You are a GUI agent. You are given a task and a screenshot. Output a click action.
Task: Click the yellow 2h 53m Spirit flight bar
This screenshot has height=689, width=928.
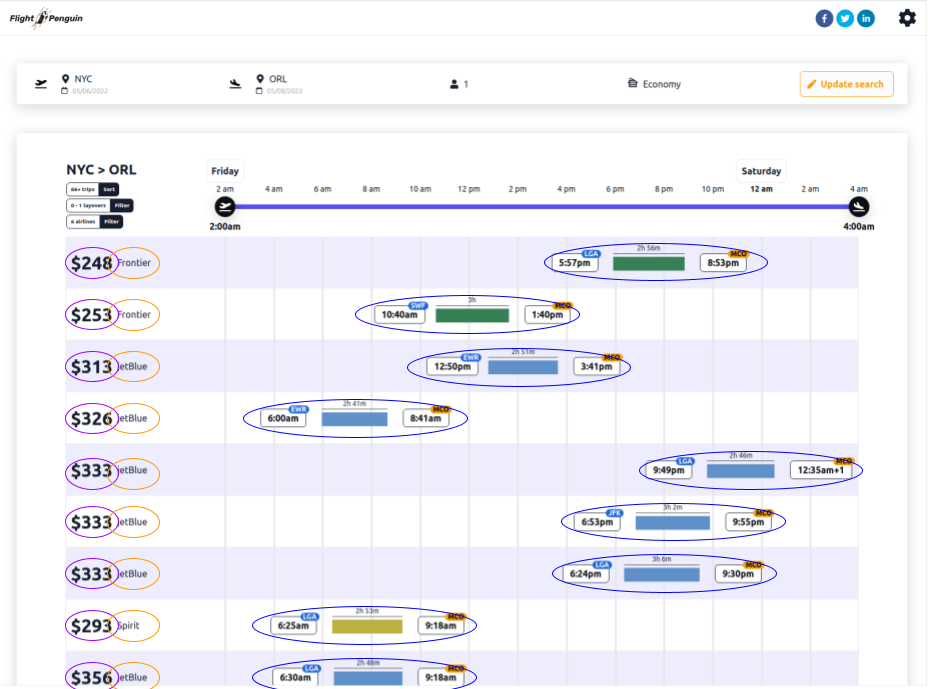click(367, 626)
